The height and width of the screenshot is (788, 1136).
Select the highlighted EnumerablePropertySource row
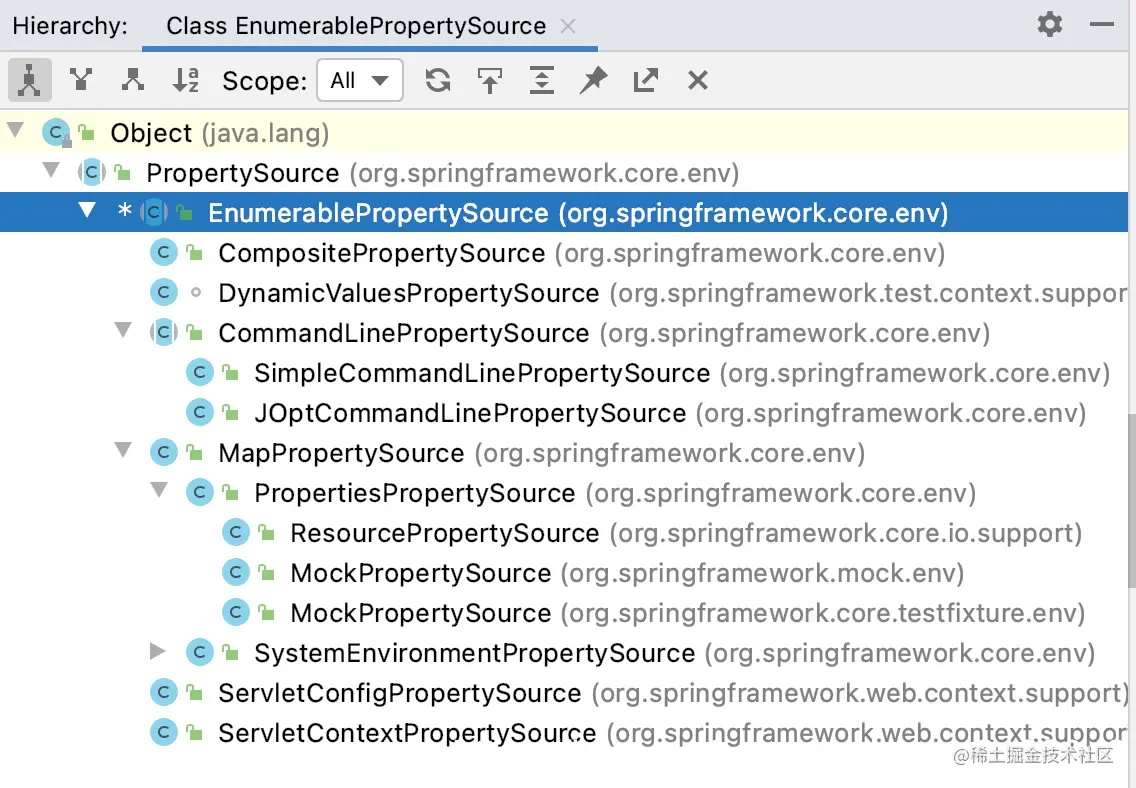click(x=564, y=213)
